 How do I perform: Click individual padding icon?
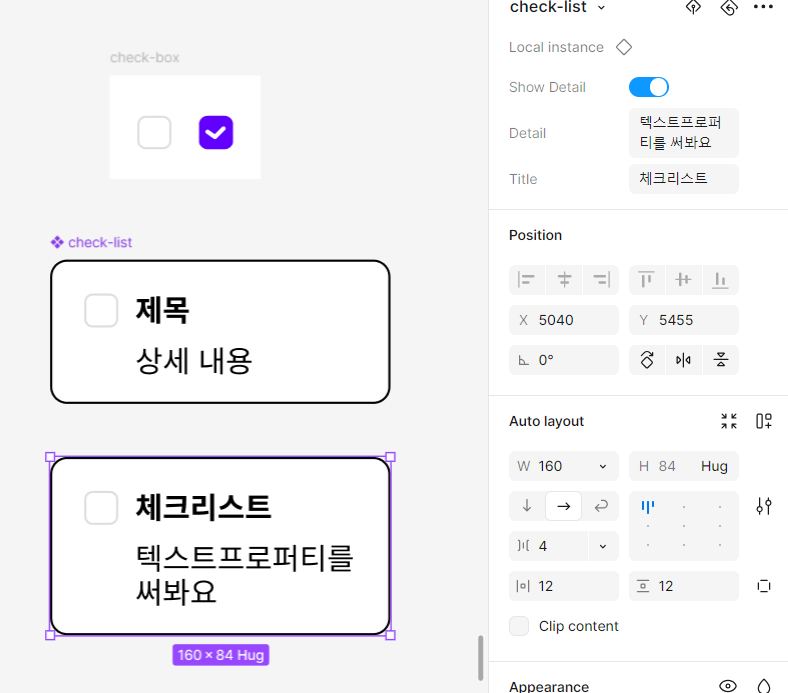pyautogui.click(x=764, y=586)
